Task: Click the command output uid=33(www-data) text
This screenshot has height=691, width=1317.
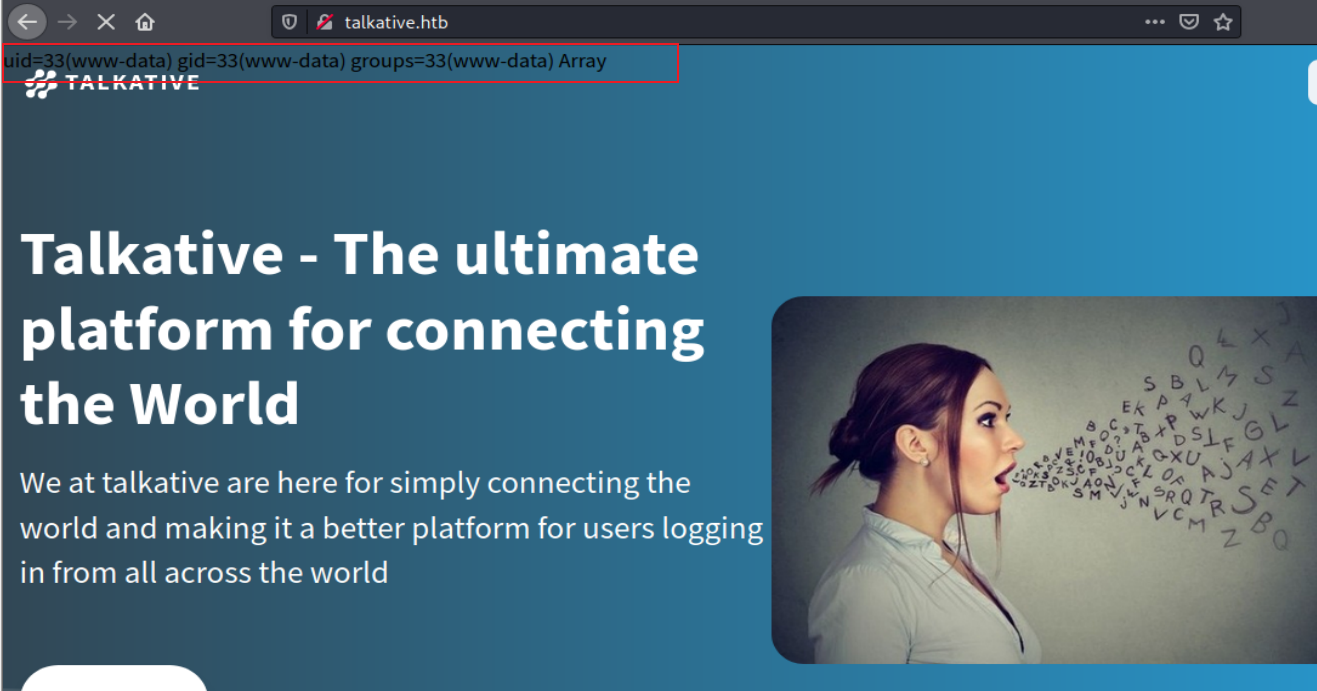Action: coord(305,61)
